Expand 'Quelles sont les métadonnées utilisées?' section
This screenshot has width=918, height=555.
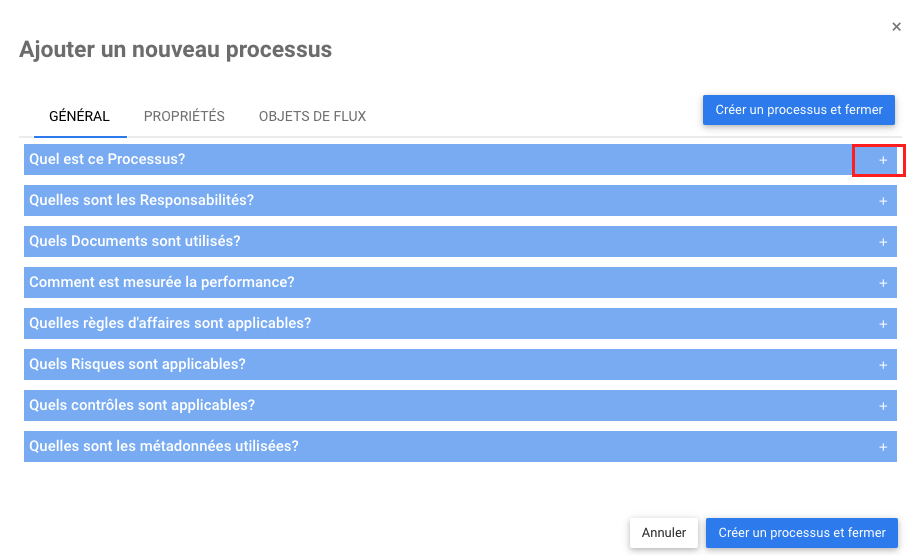click(164, 446)
